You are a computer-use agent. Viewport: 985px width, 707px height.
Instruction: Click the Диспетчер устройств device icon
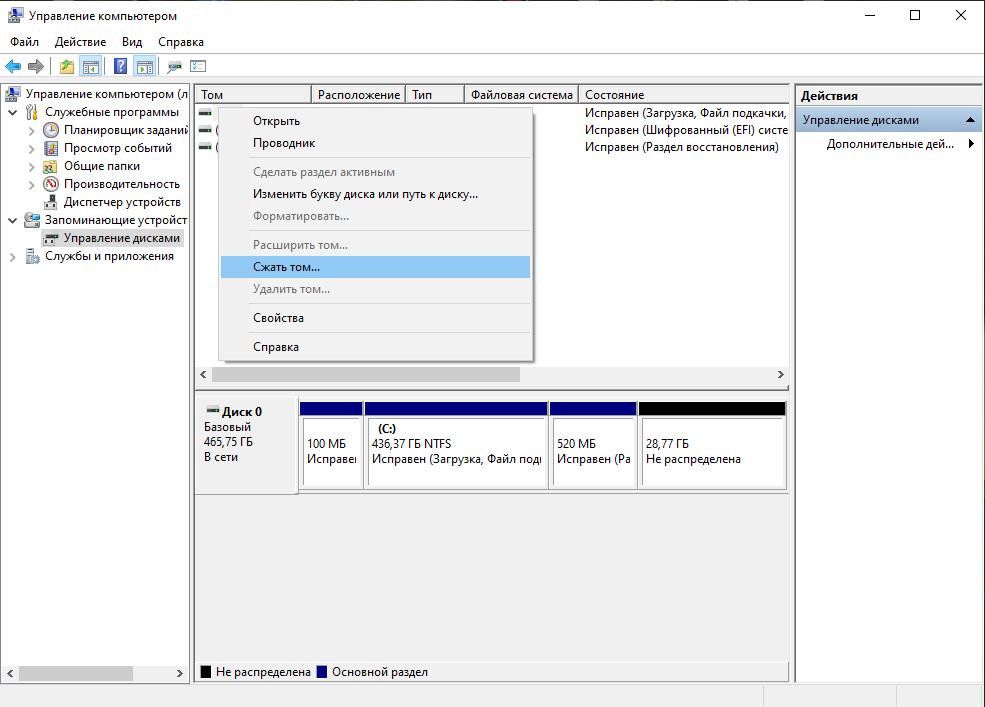tap(51, 202)
